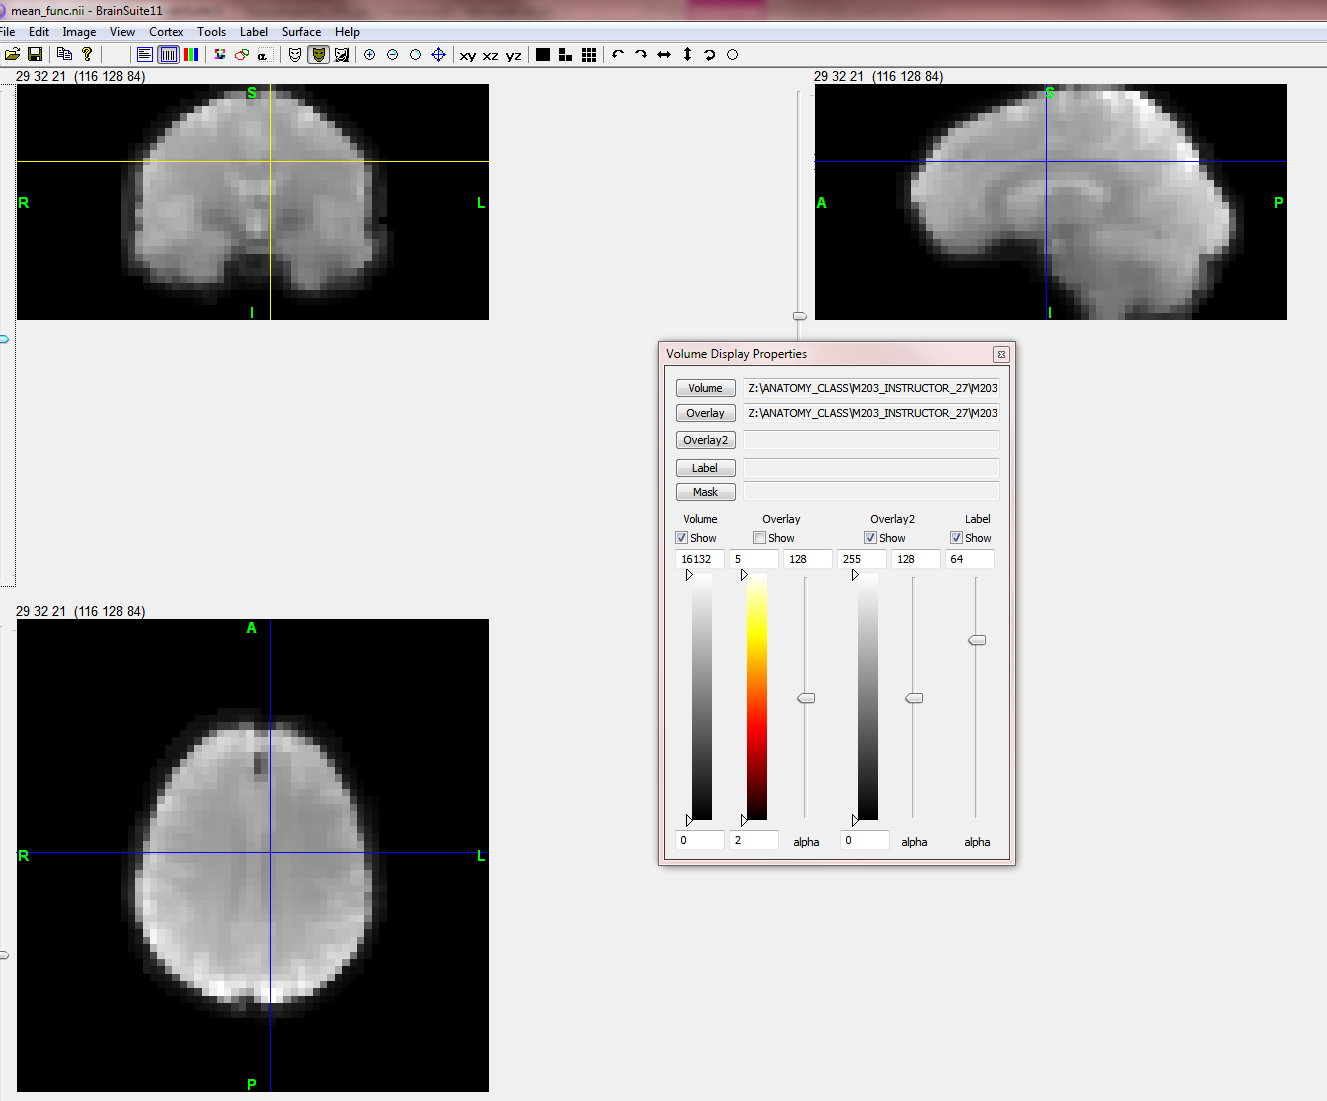Open the Tools menu
Viewport: 1327px width, 1101px height.
click(211, 32)
